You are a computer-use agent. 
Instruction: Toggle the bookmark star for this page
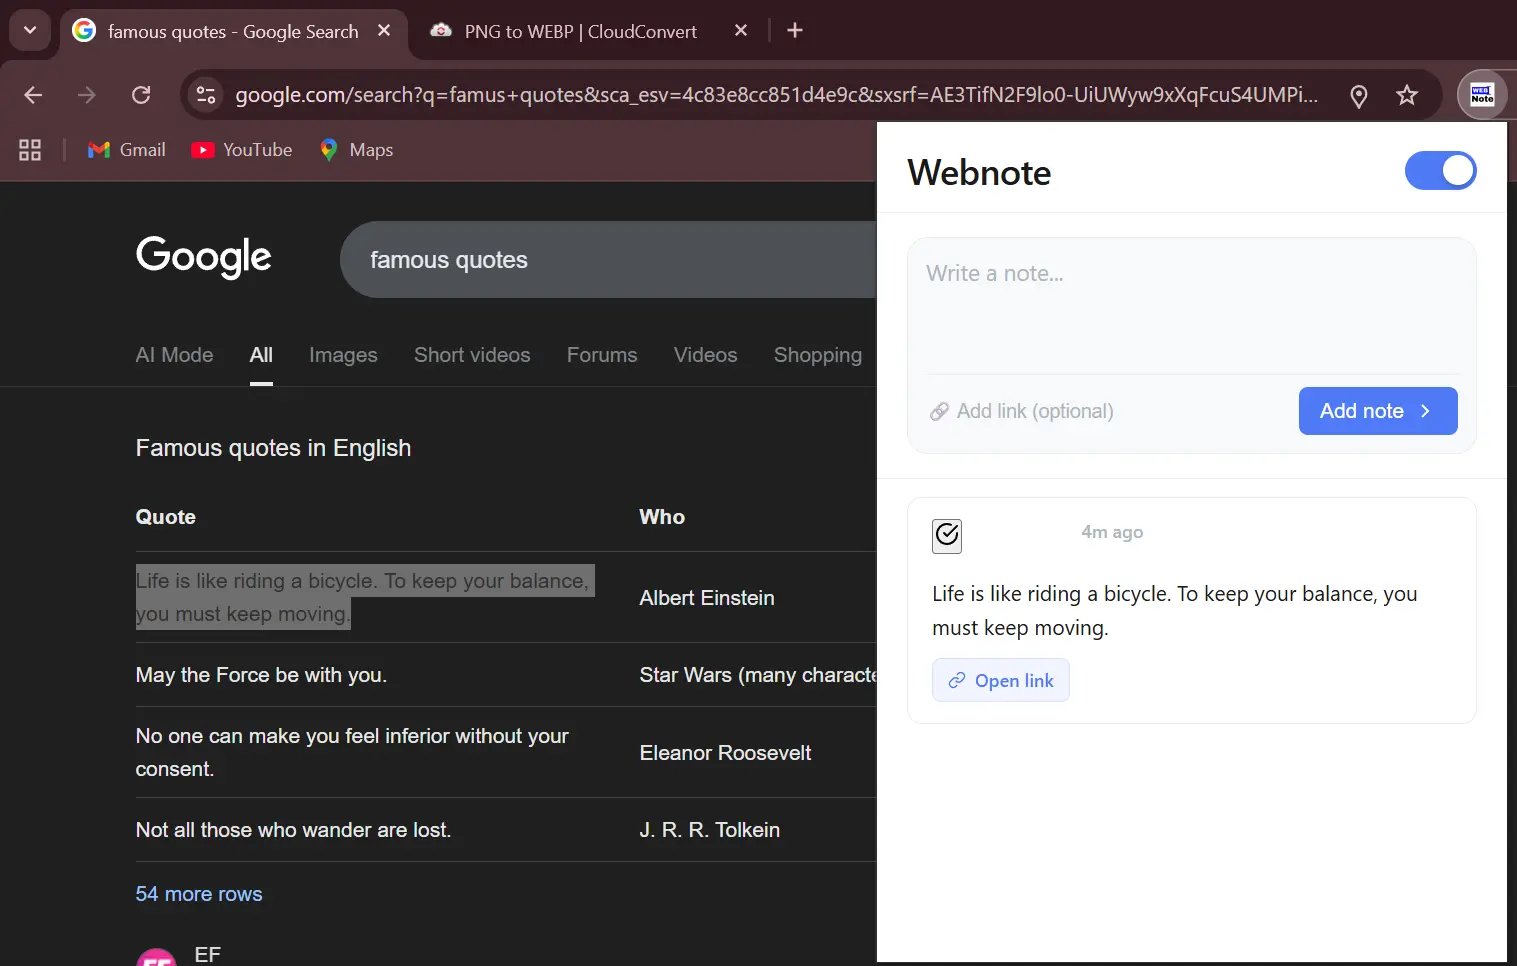[x=1407, y=94]
